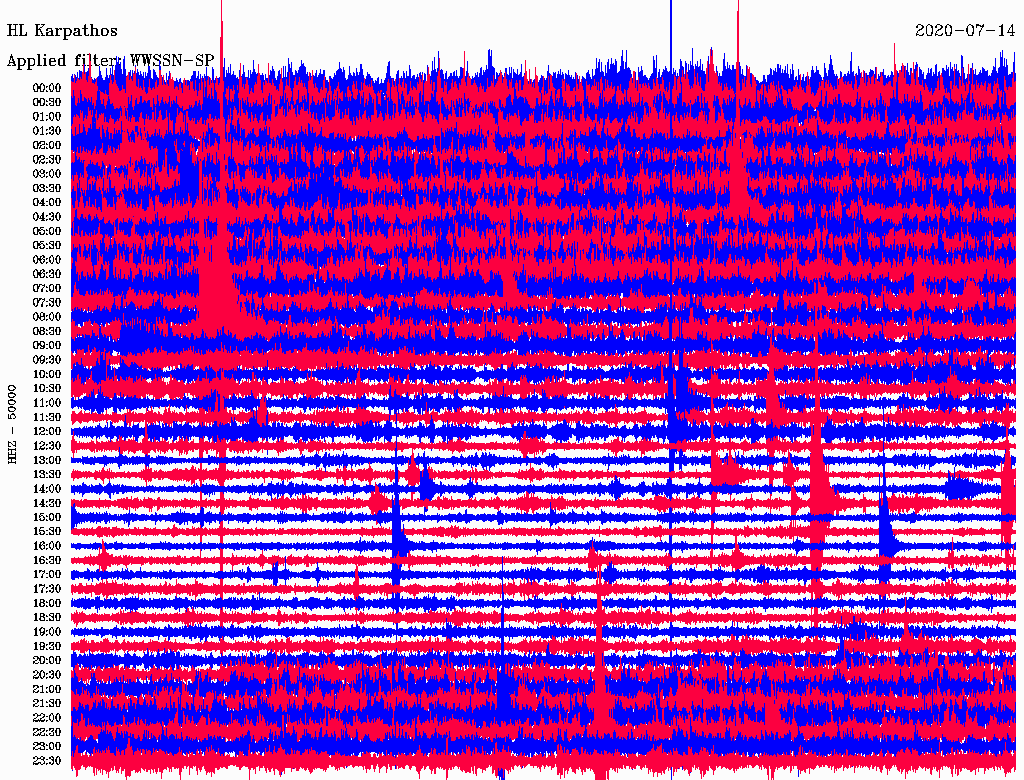This screenshot has height=780, width=1024.
Task: Select the 01:30 time label
Action: point(47,131)
